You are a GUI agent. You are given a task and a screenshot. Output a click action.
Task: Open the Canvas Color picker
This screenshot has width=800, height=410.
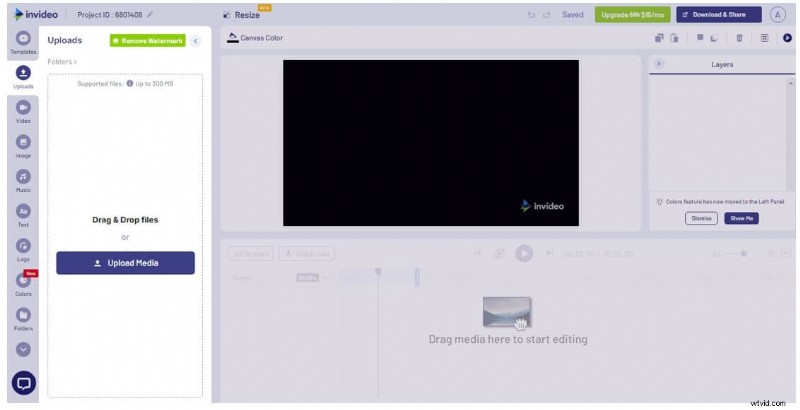coord(255,38)
